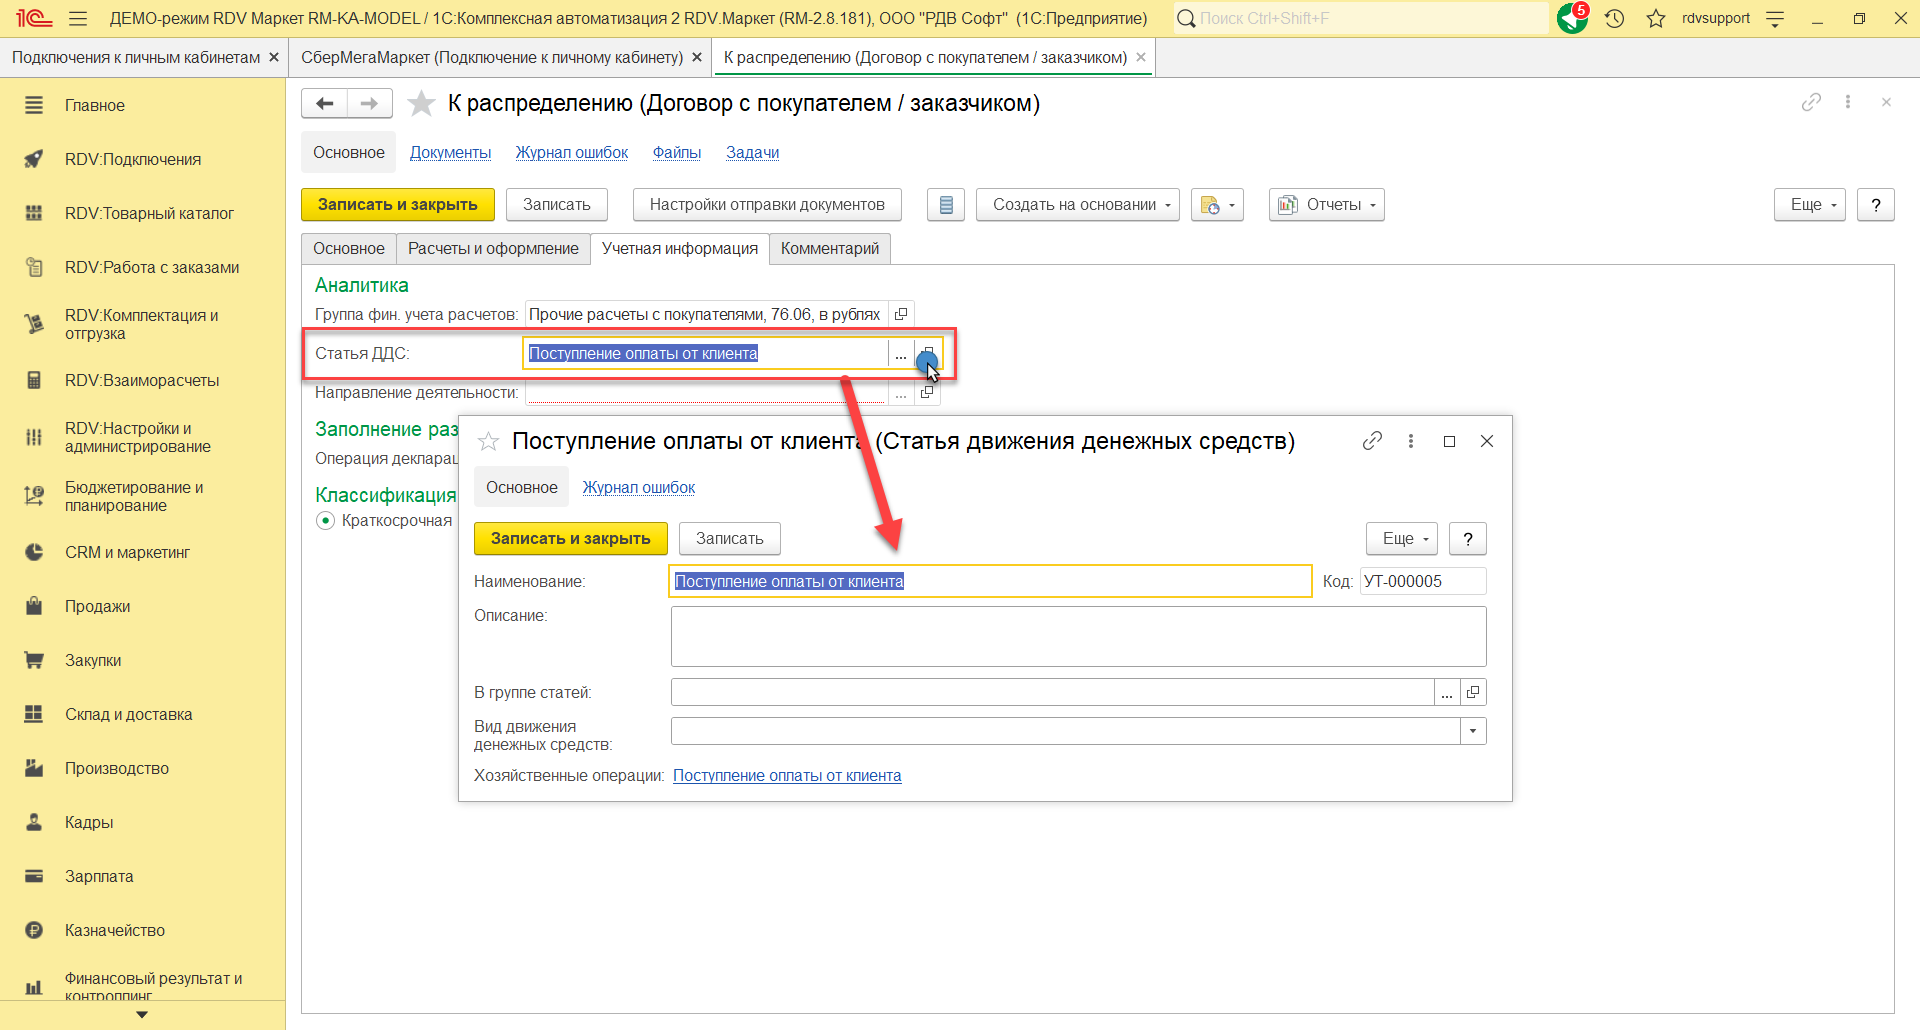
Task: Open the Отчеты dropdown menu
Action: (1326, 205)
